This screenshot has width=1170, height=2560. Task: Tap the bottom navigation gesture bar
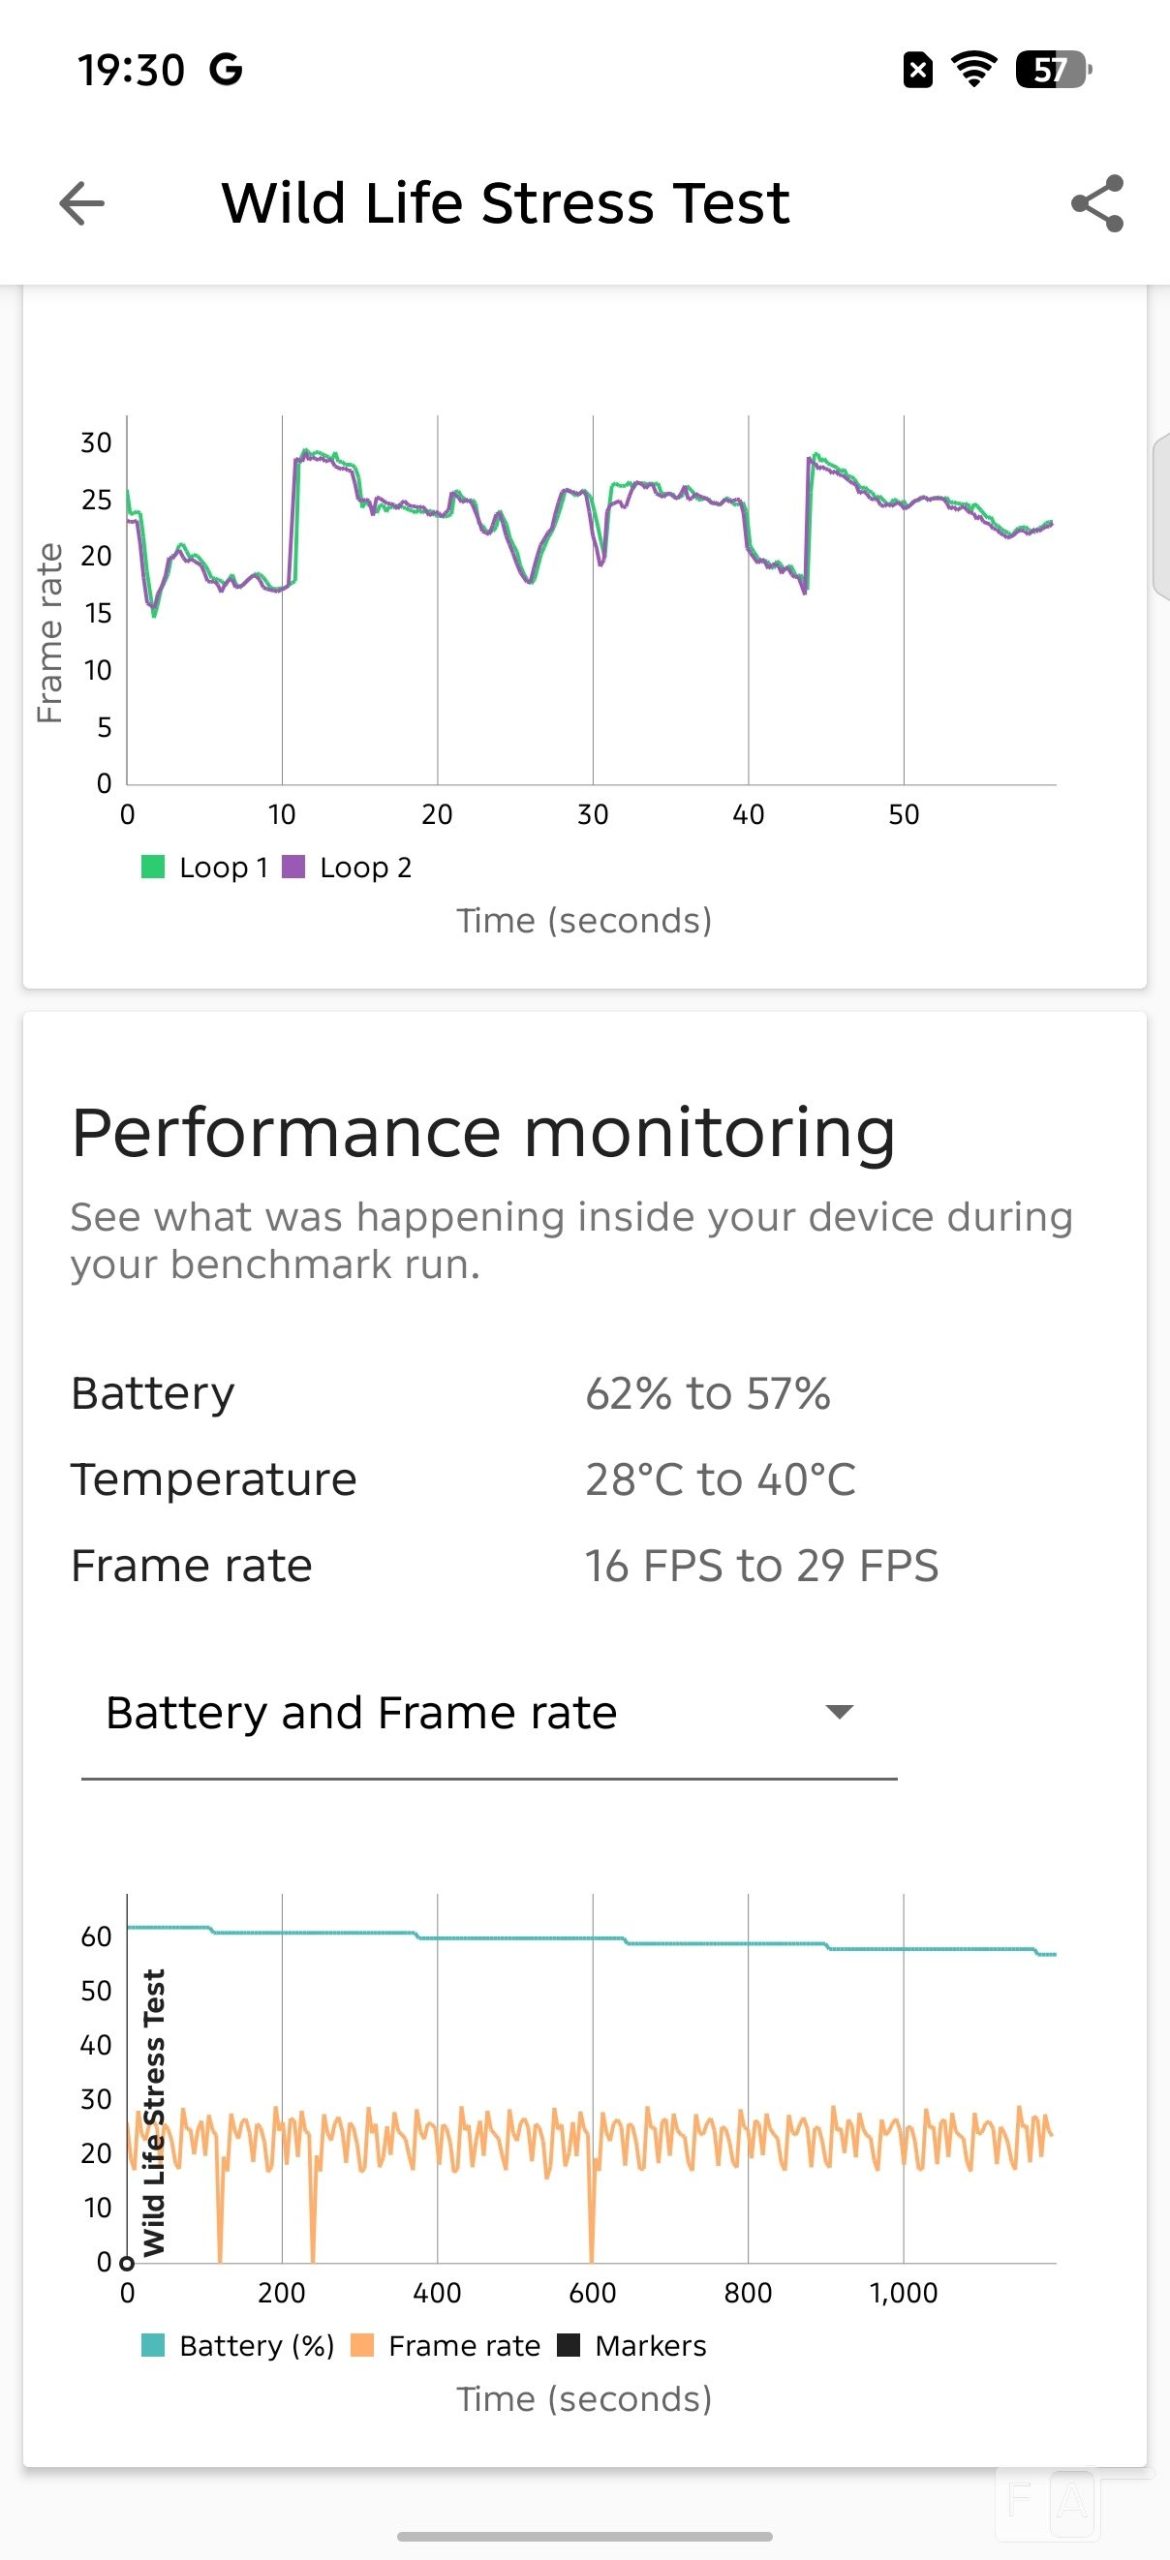tap(585, 2536)
